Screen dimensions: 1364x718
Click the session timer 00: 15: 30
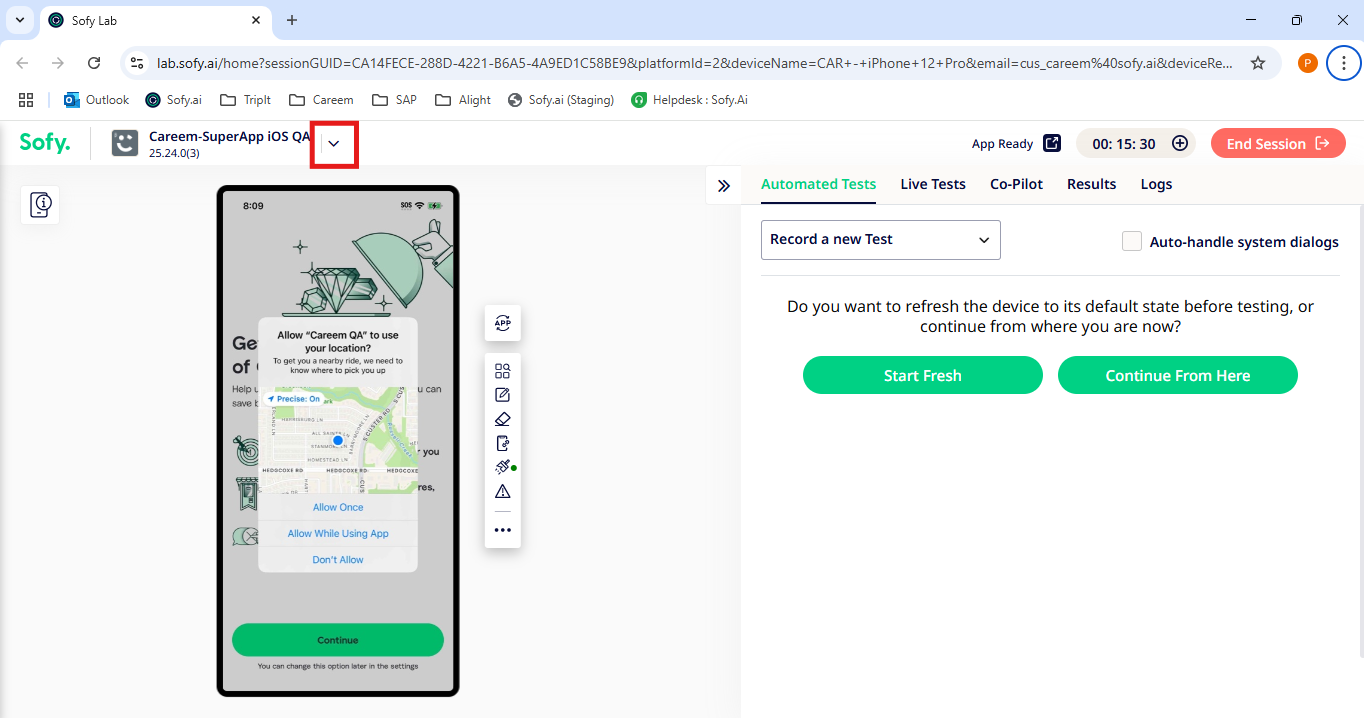click(1124, 144)
